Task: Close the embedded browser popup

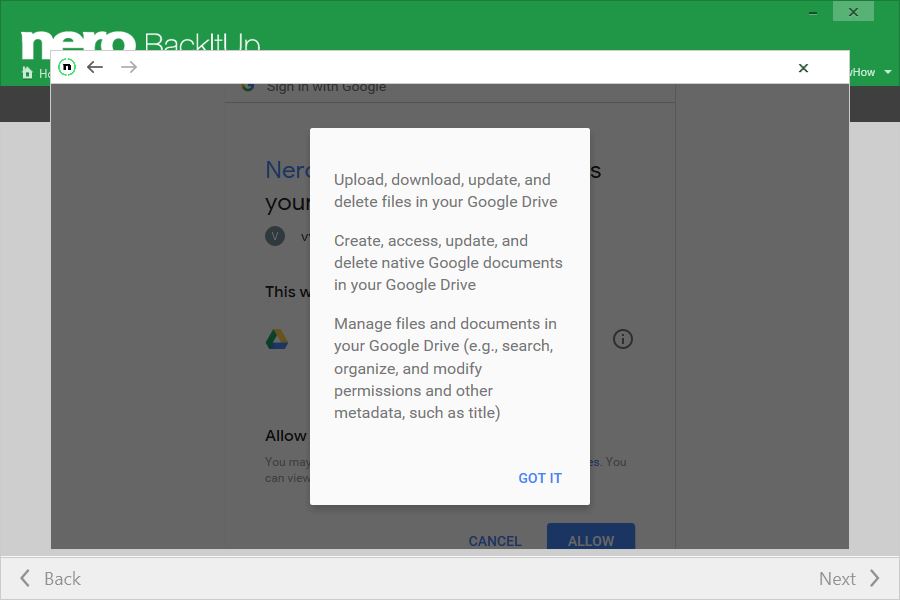Action: (x=803, y=68)
